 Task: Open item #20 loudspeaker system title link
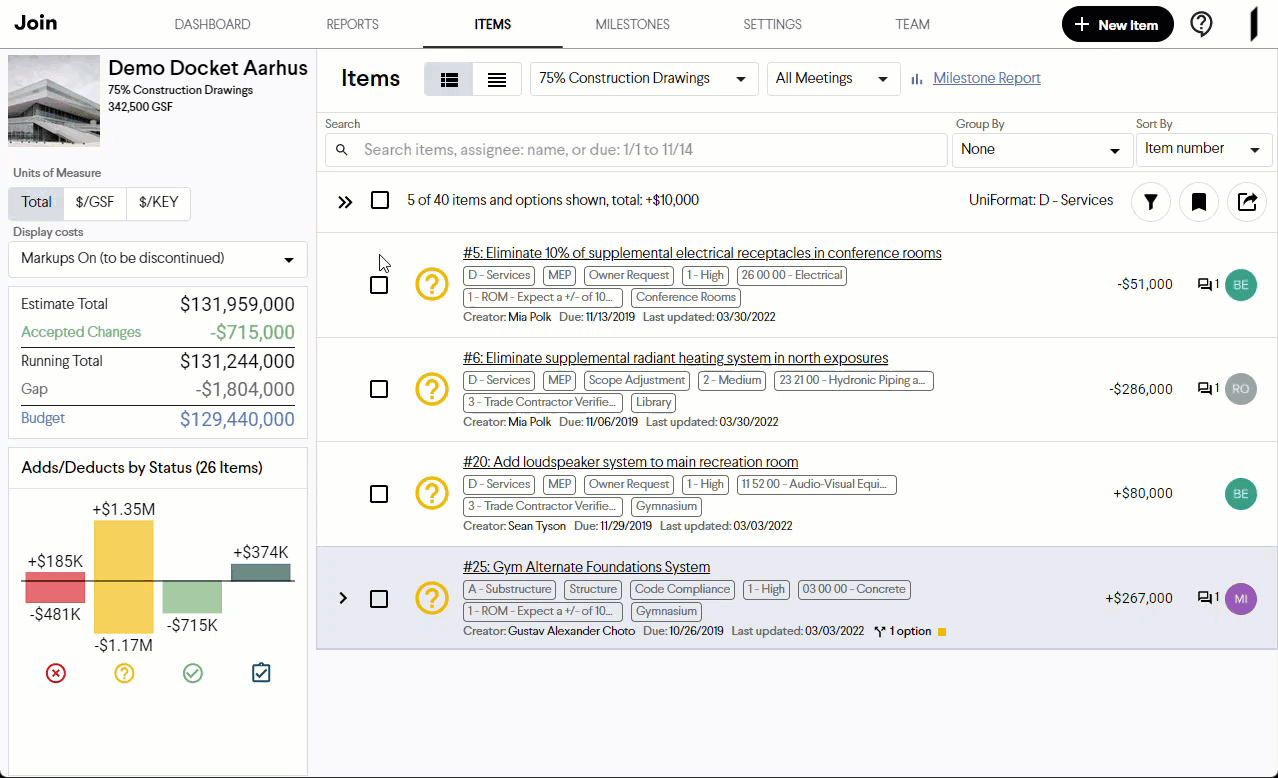[631, 462]
